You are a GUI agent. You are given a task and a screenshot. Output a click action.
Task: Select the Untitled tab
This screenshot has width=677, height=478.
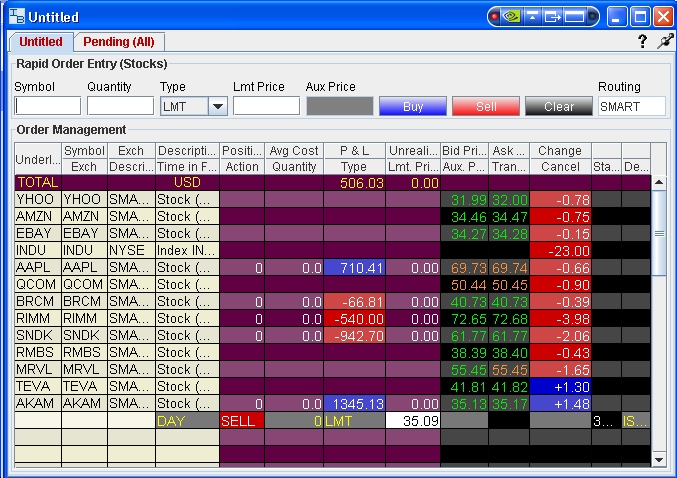40,42
